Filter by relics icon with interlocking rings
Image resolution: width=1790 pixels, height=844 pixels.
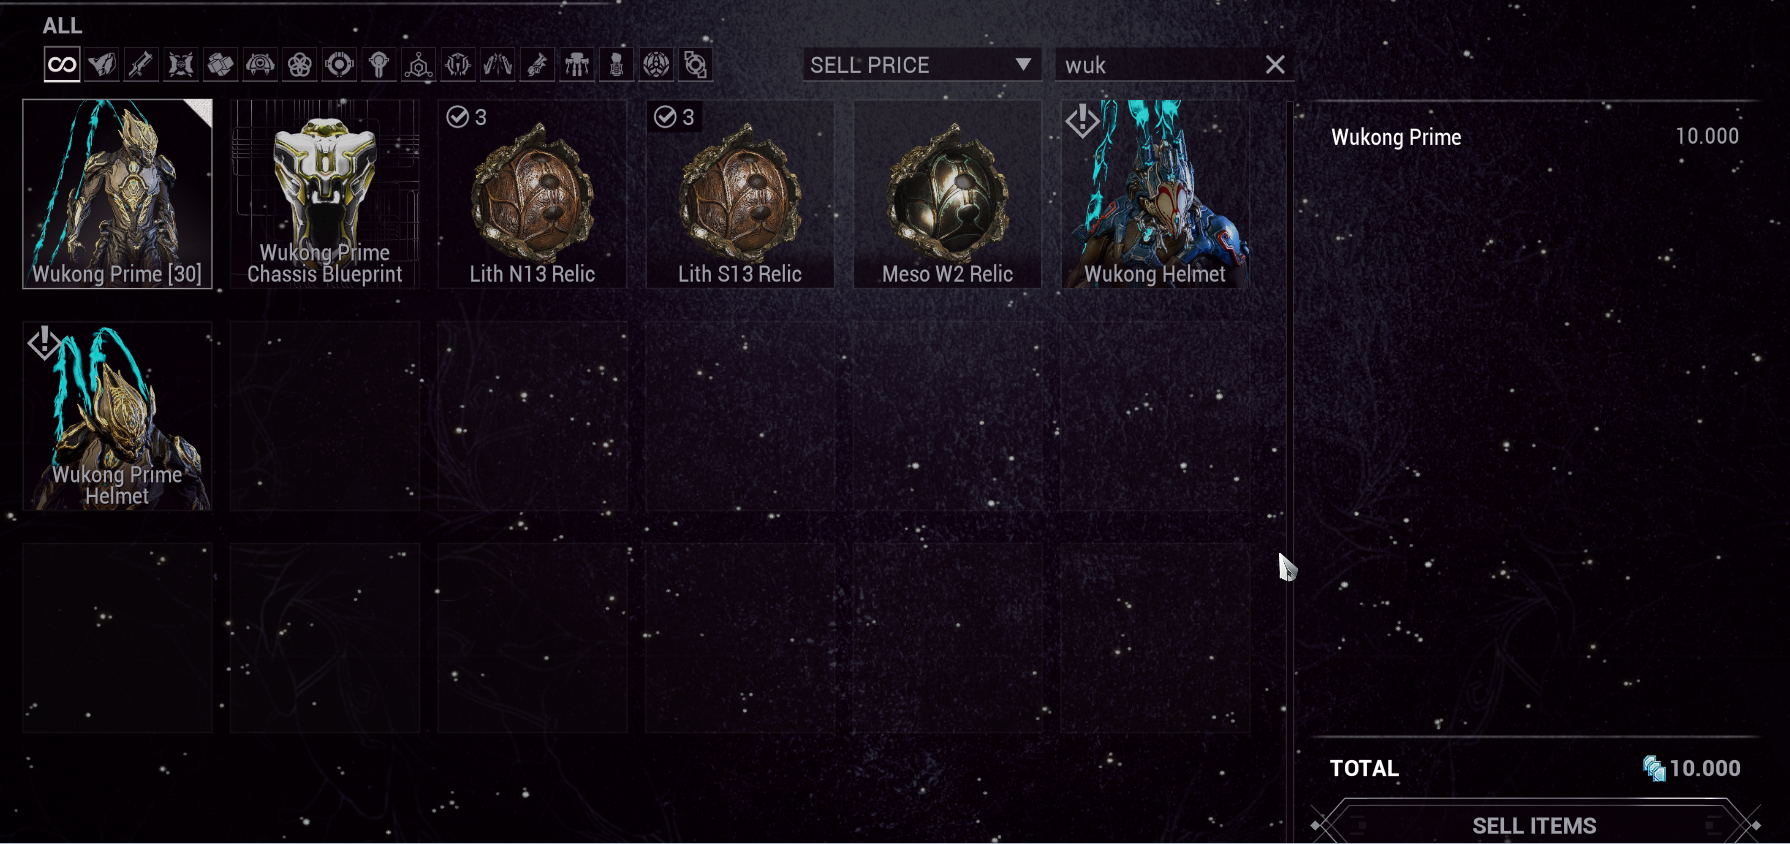coord(299,65)
